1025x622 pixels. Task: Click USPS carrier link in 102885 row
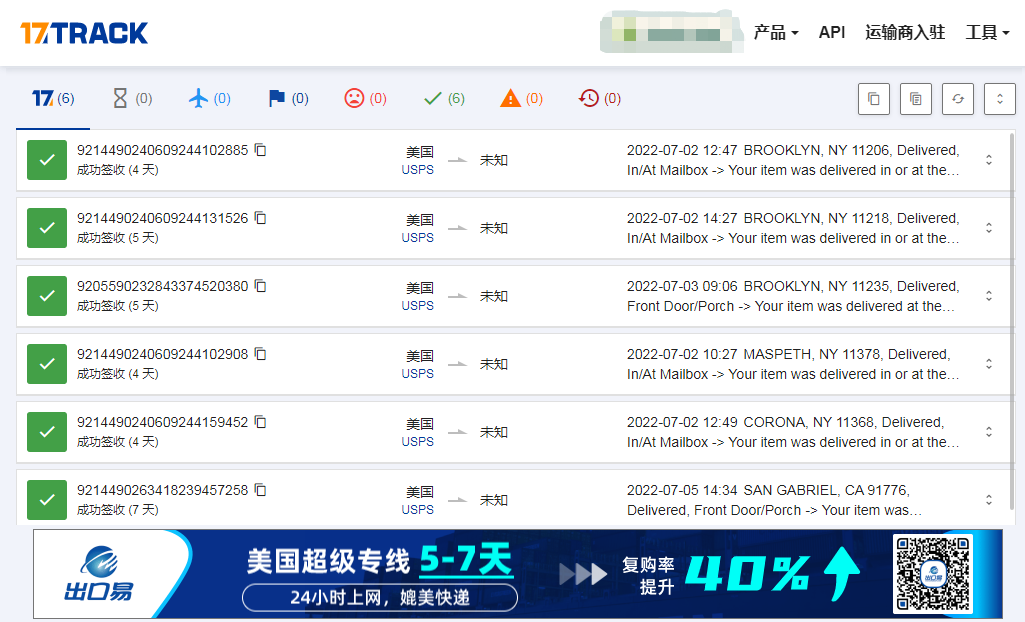[x=418, y=170]
